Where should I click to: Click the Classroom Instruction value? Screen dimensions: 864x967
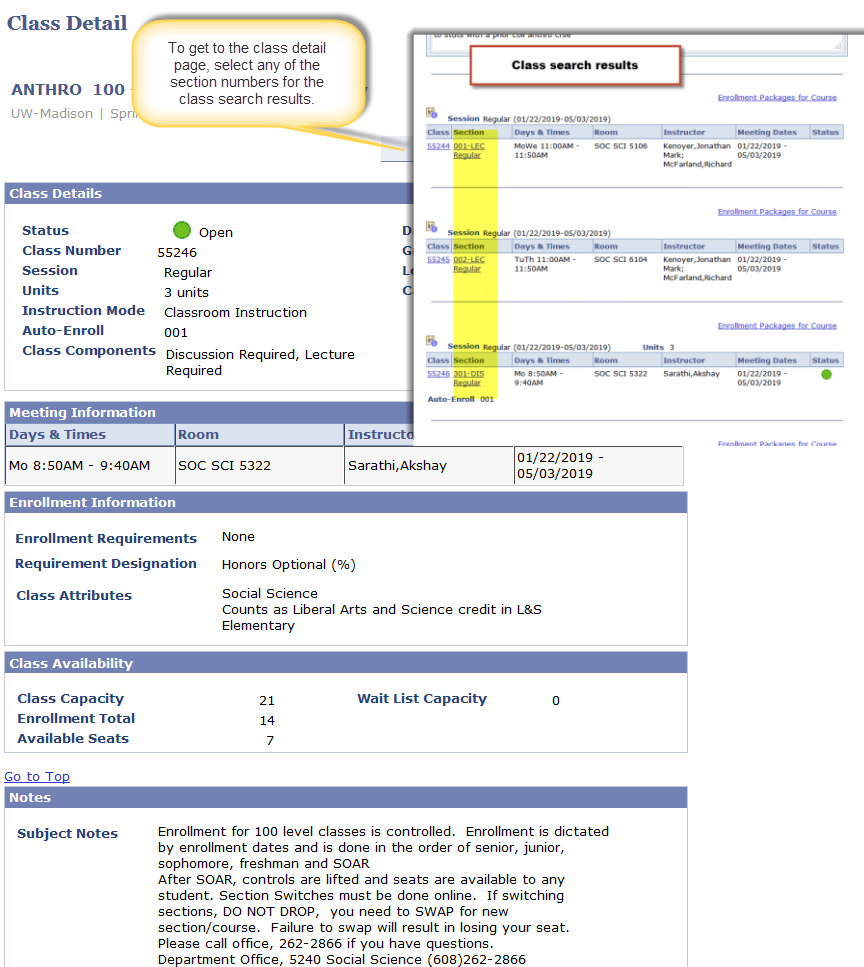[236, 313]
